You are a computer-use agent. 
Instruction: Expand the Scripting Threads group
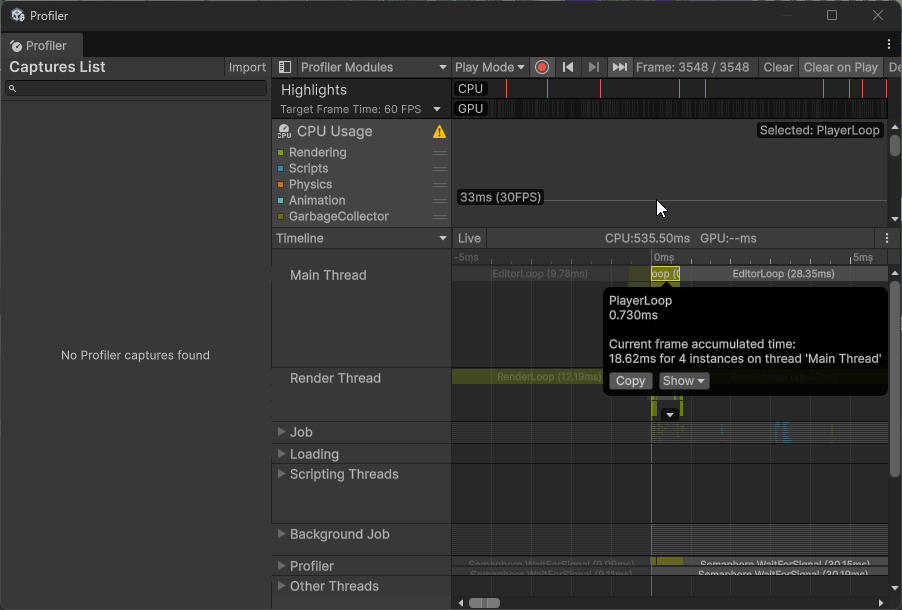[x=281, y=474]
